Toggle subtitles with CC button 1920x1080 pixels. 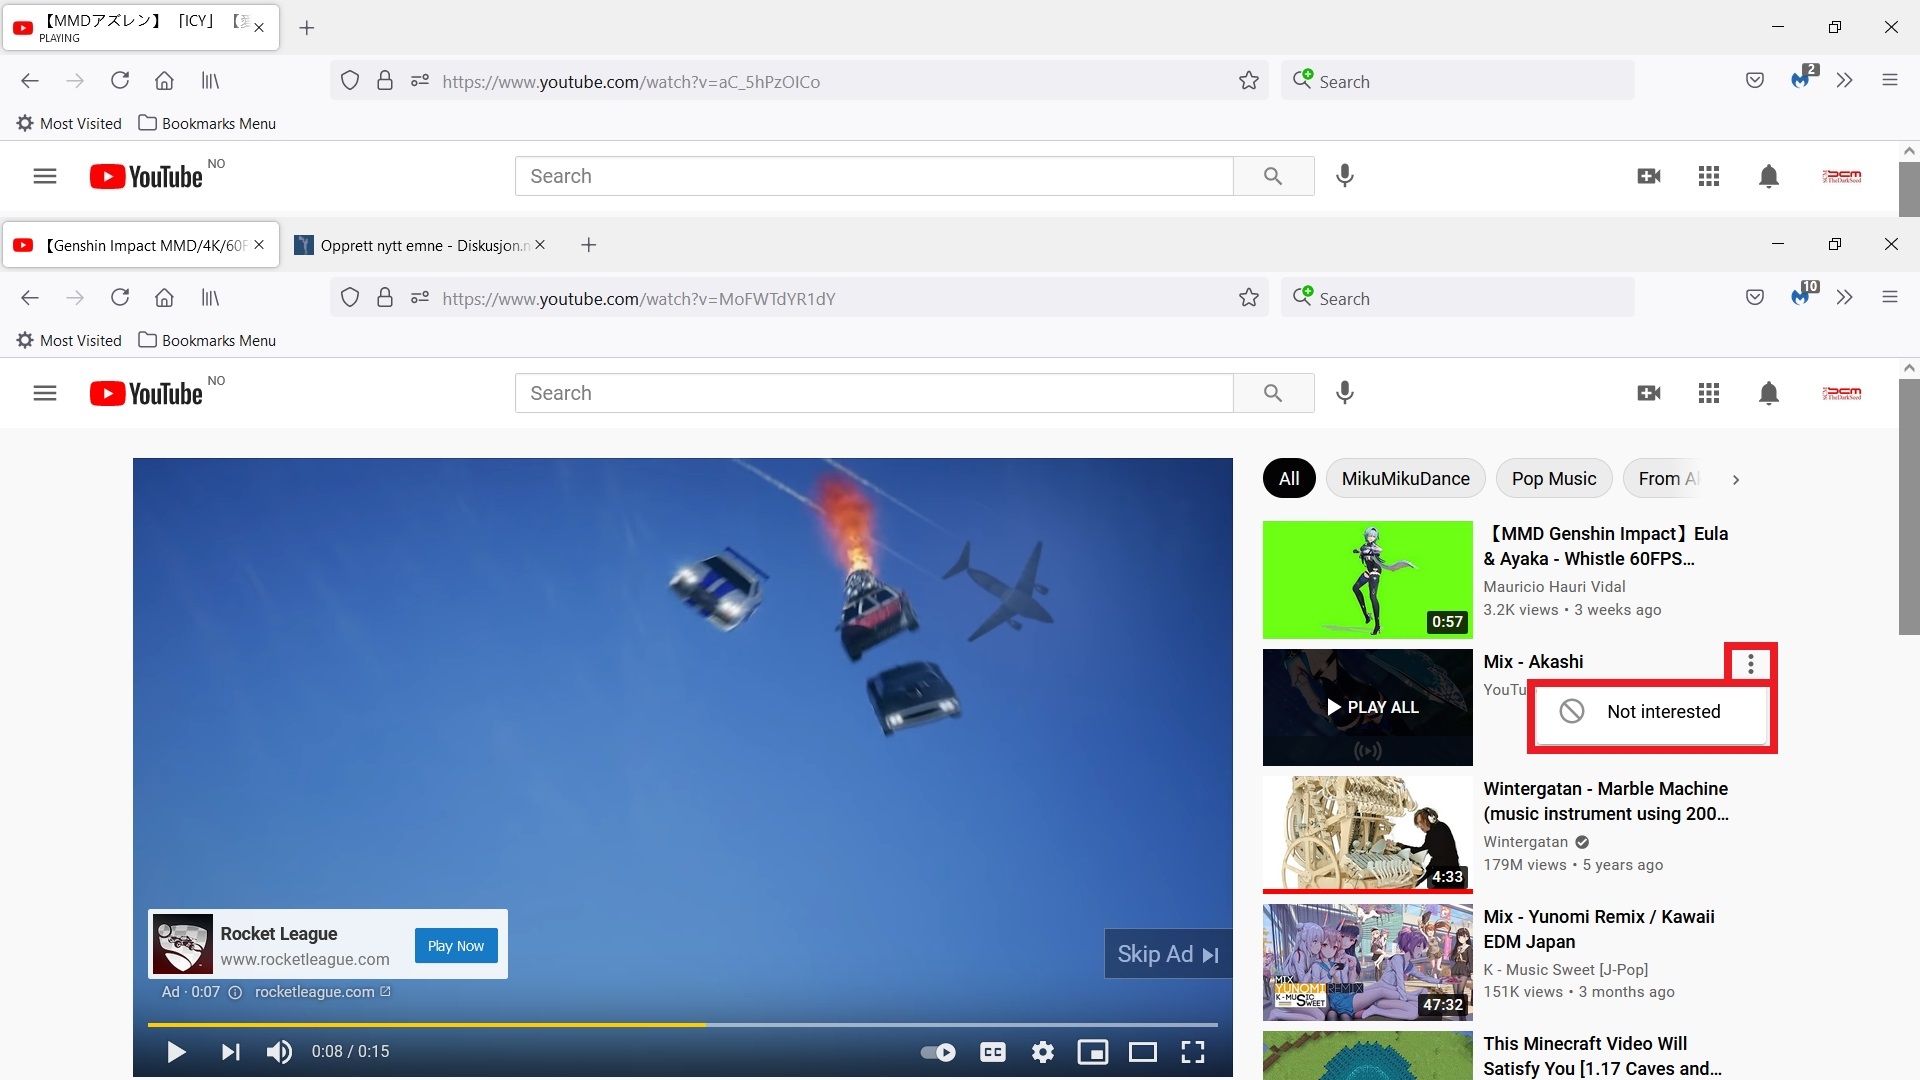coord(993,1052)
